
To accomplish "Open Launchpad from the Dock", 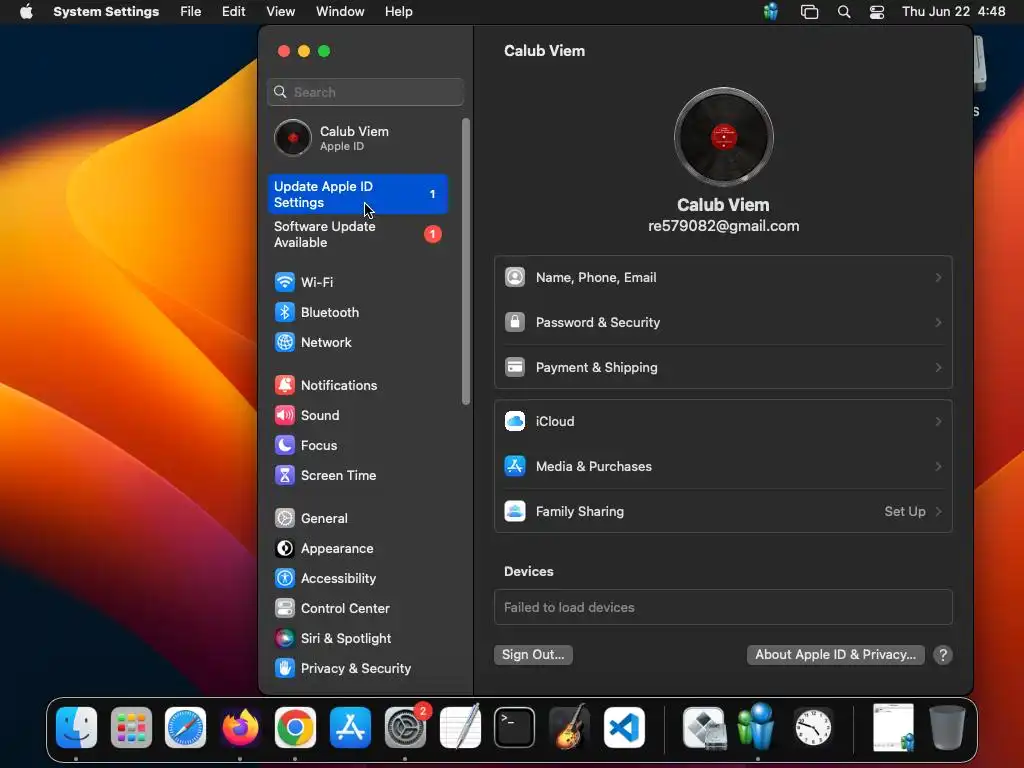I will pyautogui.click(x=131, y=728).
